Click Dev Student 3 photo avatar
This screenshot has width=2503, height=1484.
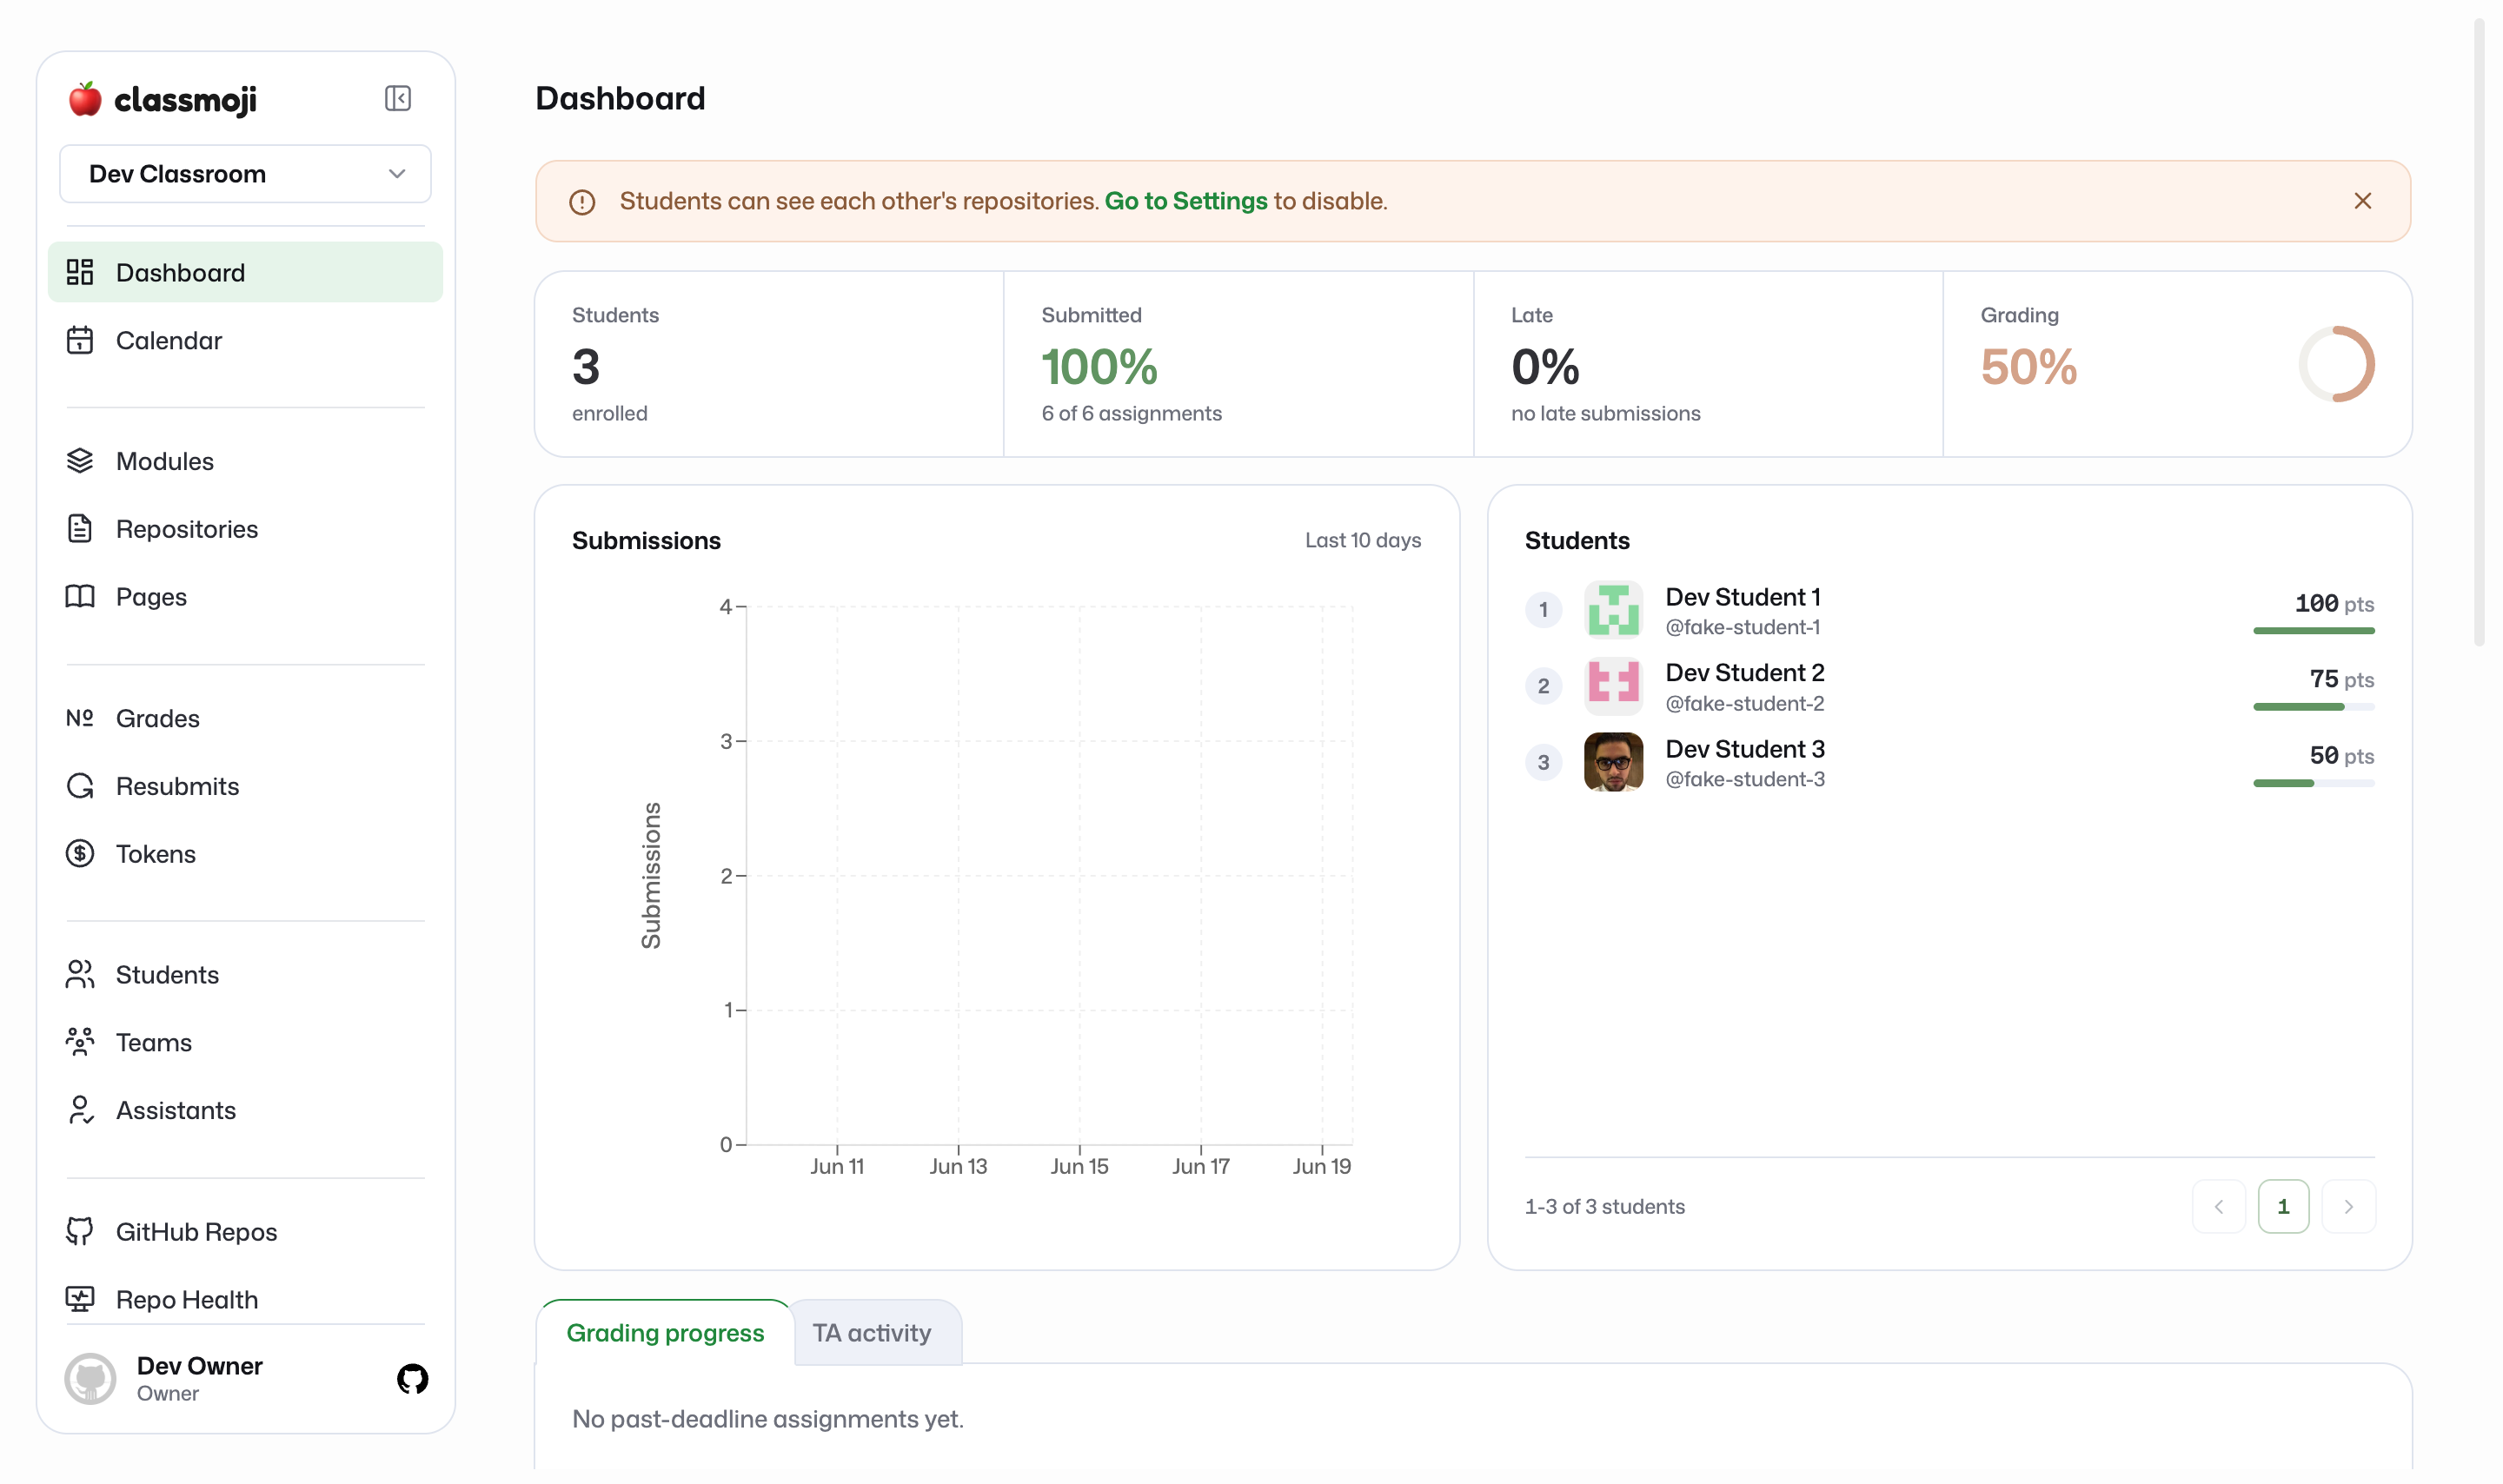click(x=1613, y=762)
